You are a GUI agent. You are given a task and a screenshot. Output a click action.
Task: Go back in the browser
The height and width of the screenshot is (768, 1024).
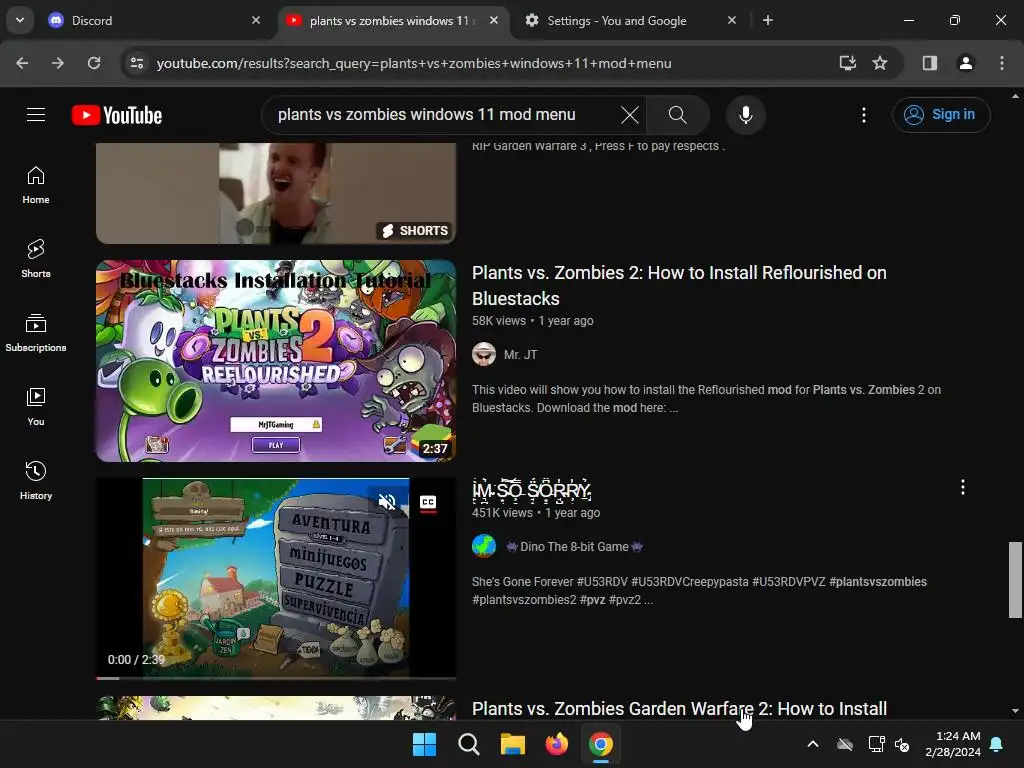coord(22,63)
